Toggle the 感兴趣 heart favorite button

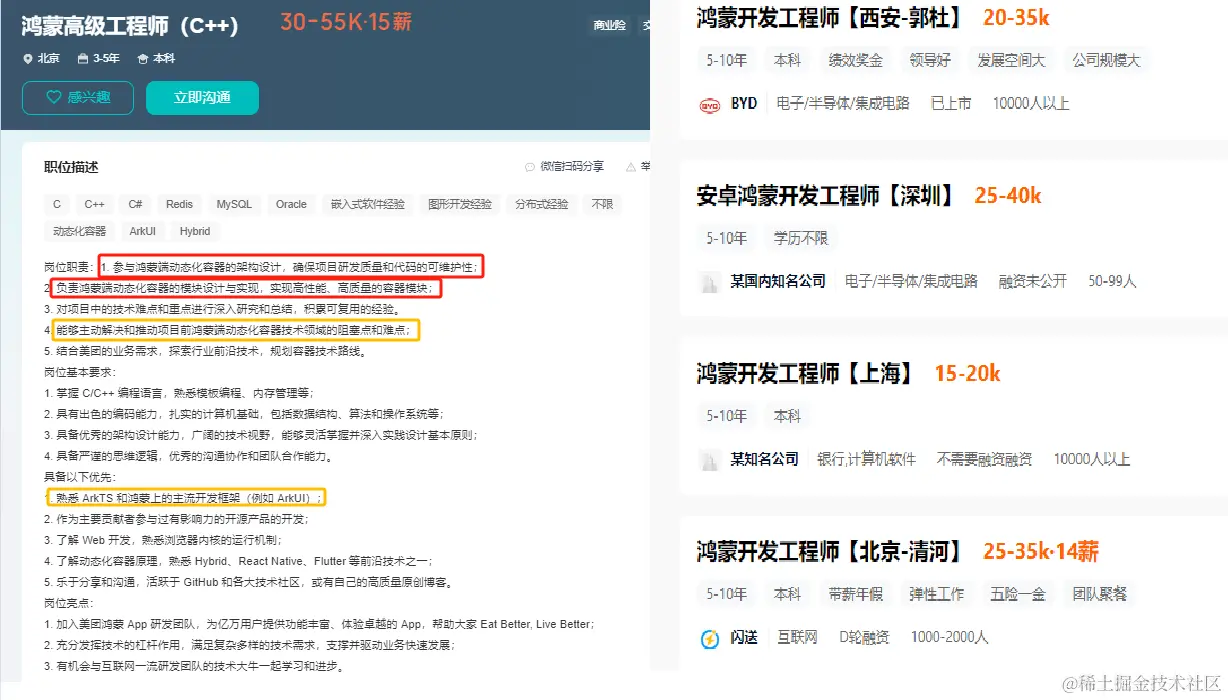[x=77, y=98]
